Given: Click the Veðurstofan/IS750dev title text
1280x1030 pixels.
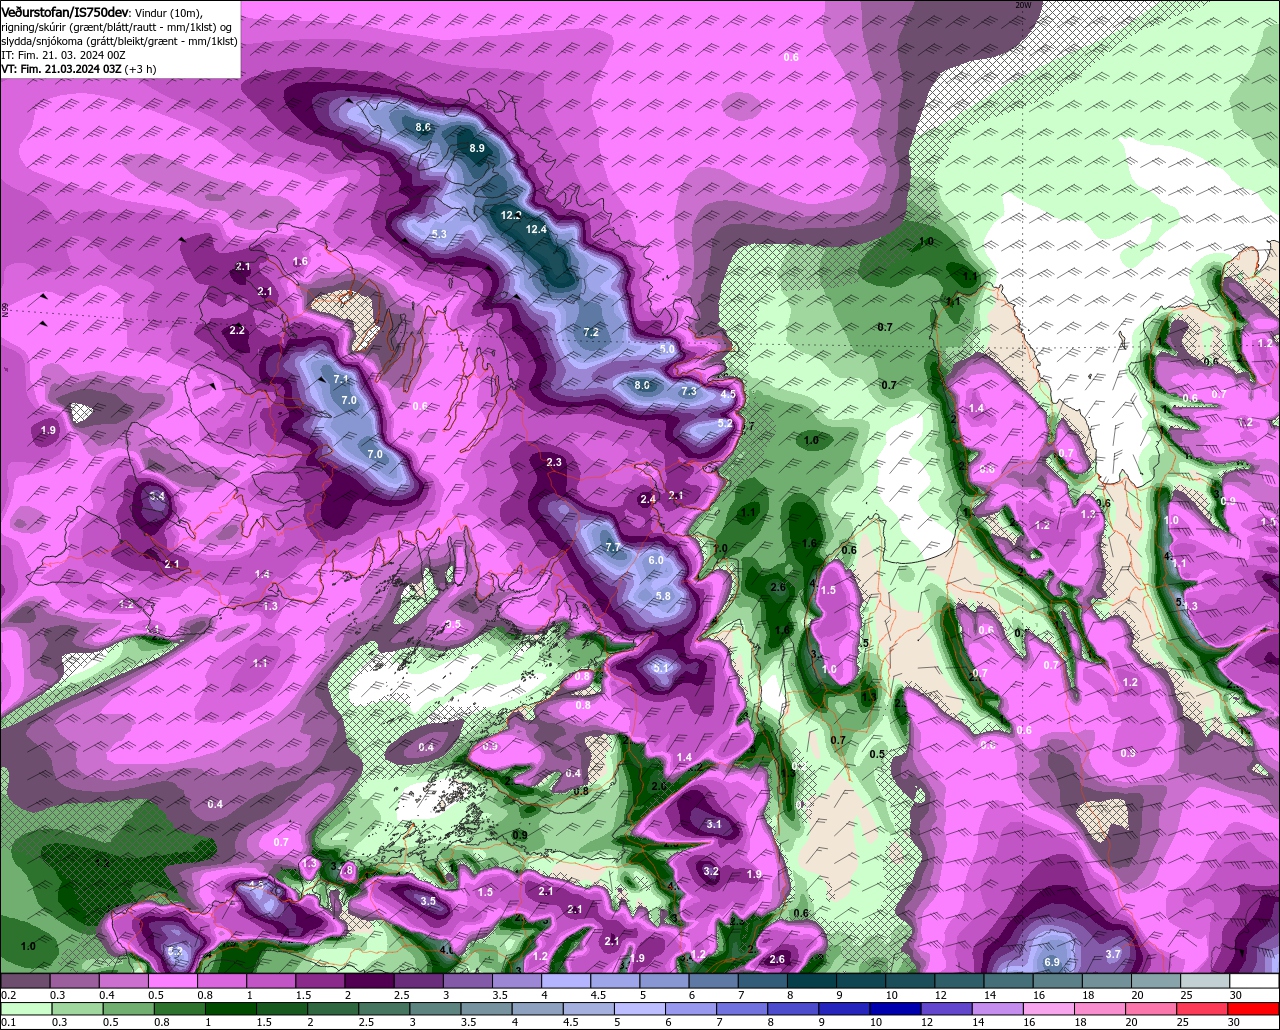Looking at the screenshot, I should pos(65,11).
